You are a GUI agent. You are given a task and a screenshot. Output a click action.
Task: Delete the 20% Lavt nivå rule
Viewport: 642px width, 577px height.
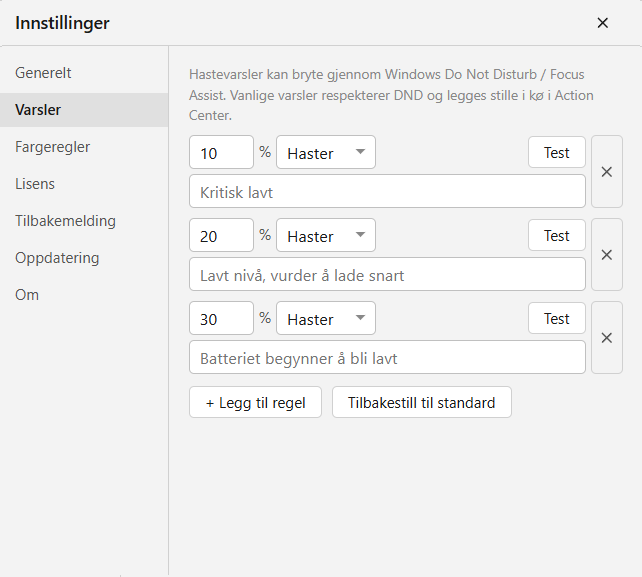click(607, 255)
